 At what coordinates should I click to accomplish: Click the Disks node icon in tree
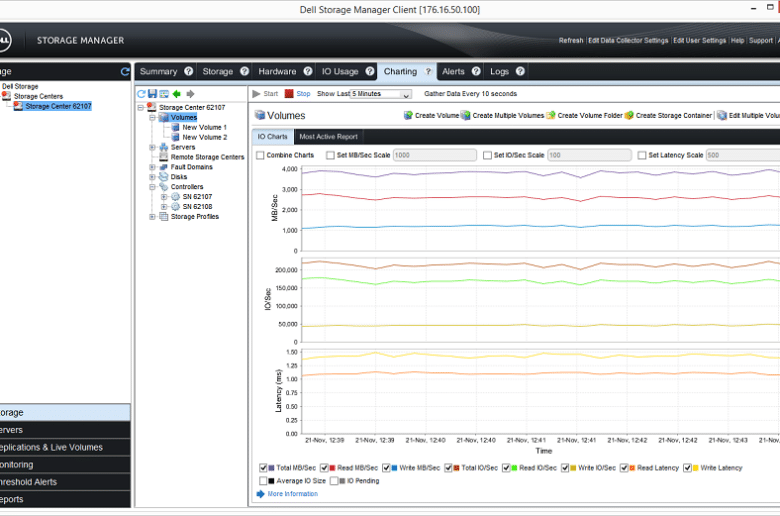tap(164, 177)
